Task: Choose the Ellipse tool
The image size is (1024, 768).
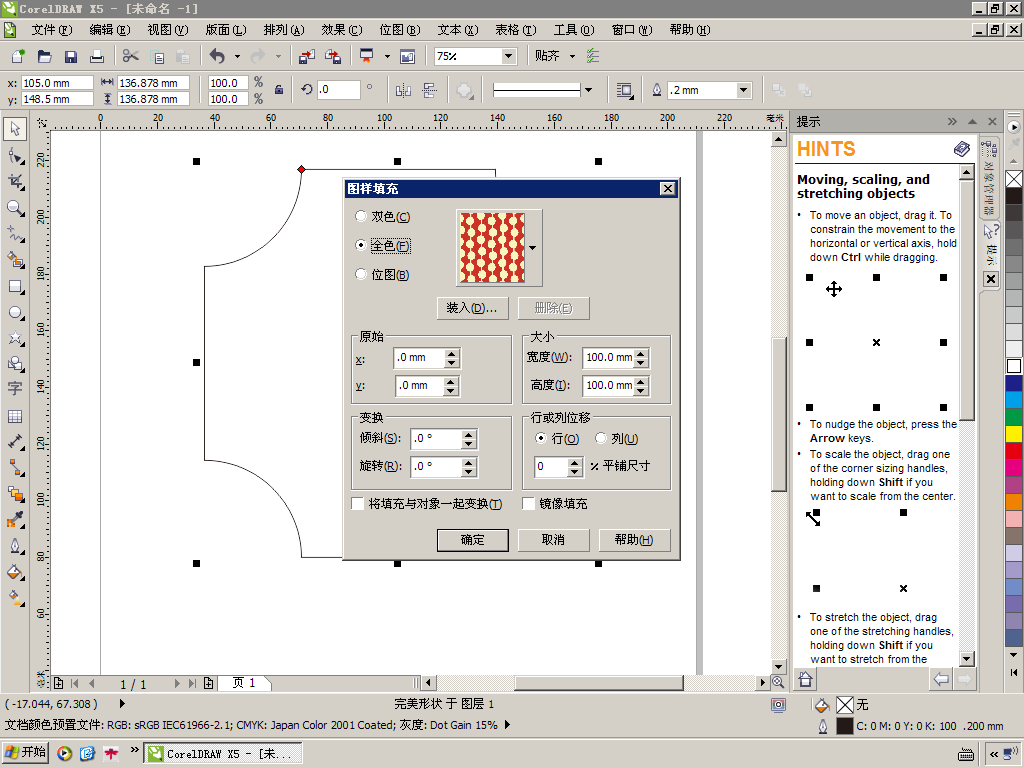Action: (x=15, y=313)
